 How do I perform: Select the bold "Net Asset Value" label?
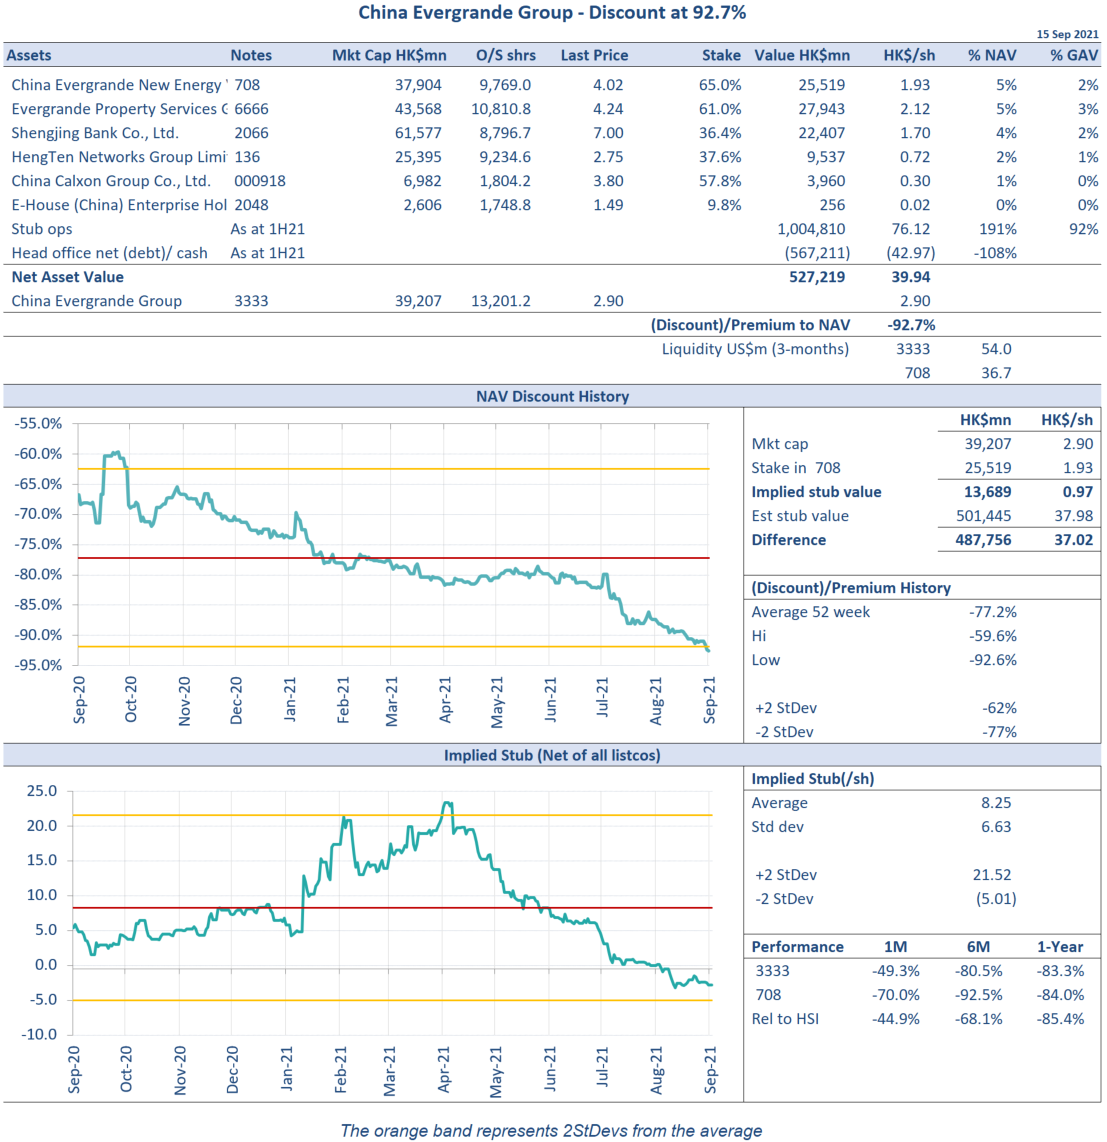coord(68,277)
